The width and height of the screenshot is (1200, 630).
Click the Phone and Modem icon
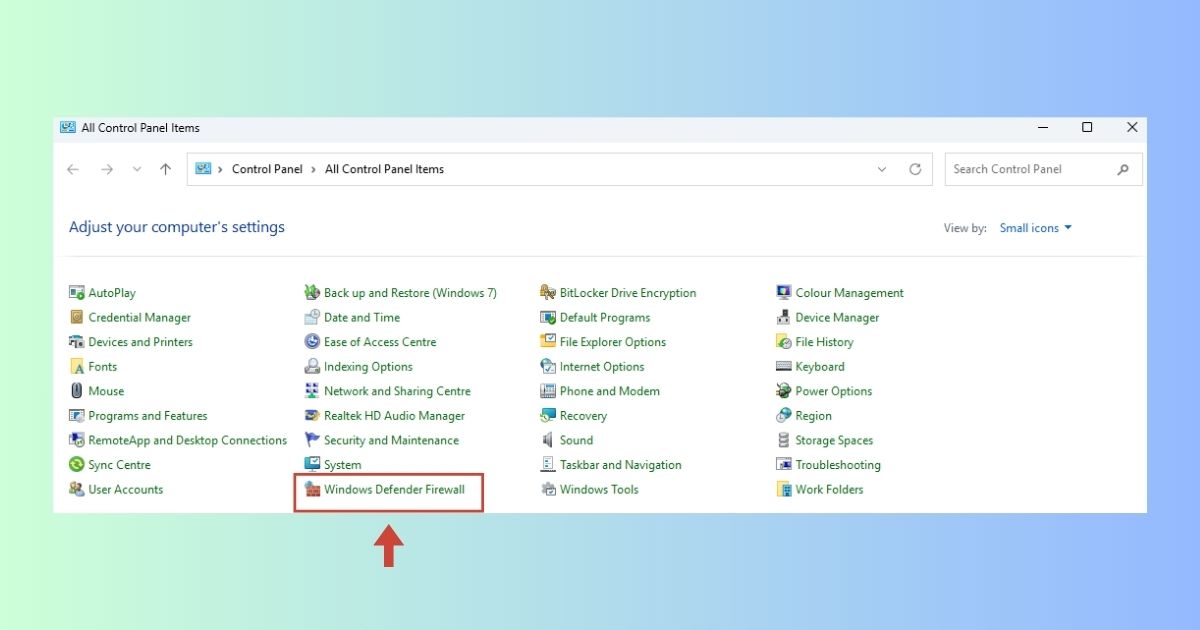[548, 391]
